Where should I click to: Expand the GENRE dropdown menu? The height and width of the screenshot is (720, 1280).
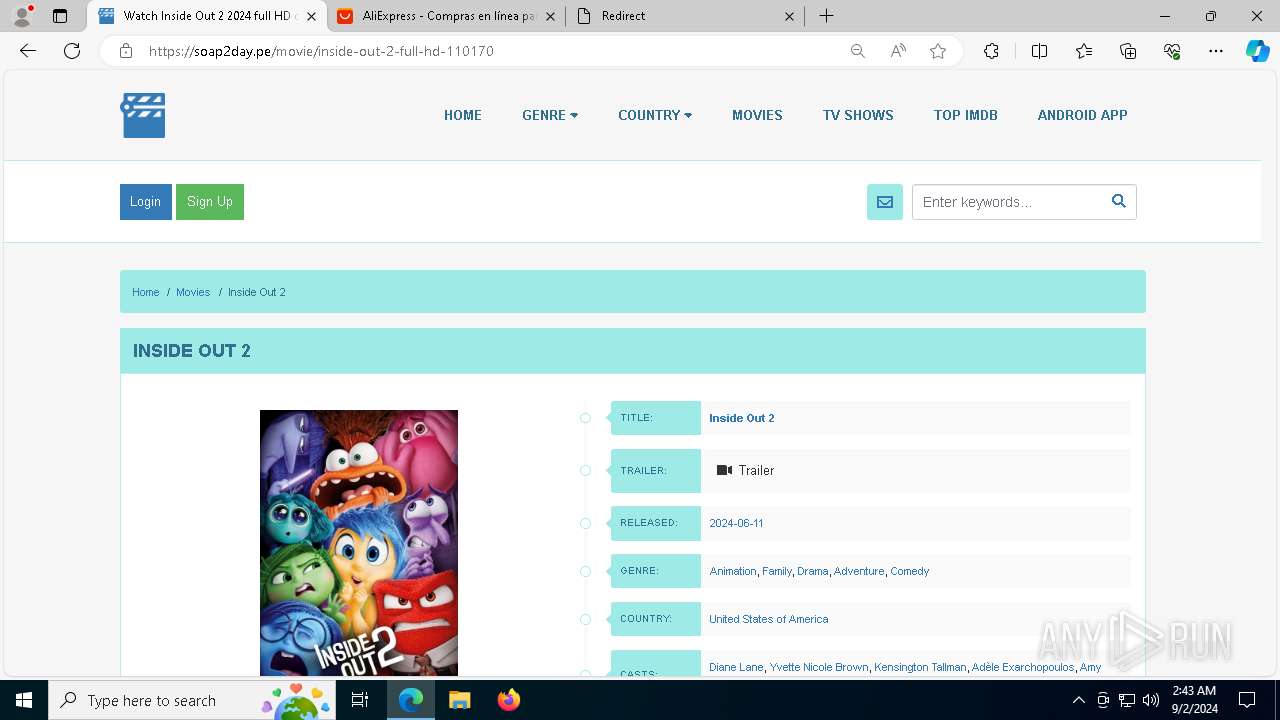pyautogui.click(x=550, y=115)
